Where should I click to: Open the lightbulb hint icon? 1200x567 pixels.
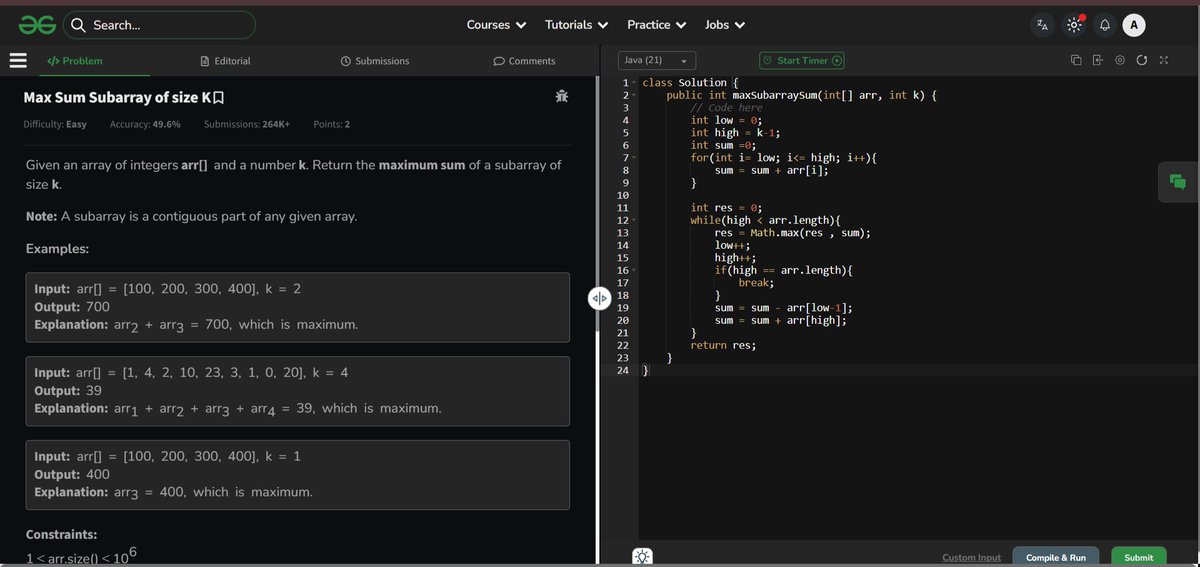642,557
